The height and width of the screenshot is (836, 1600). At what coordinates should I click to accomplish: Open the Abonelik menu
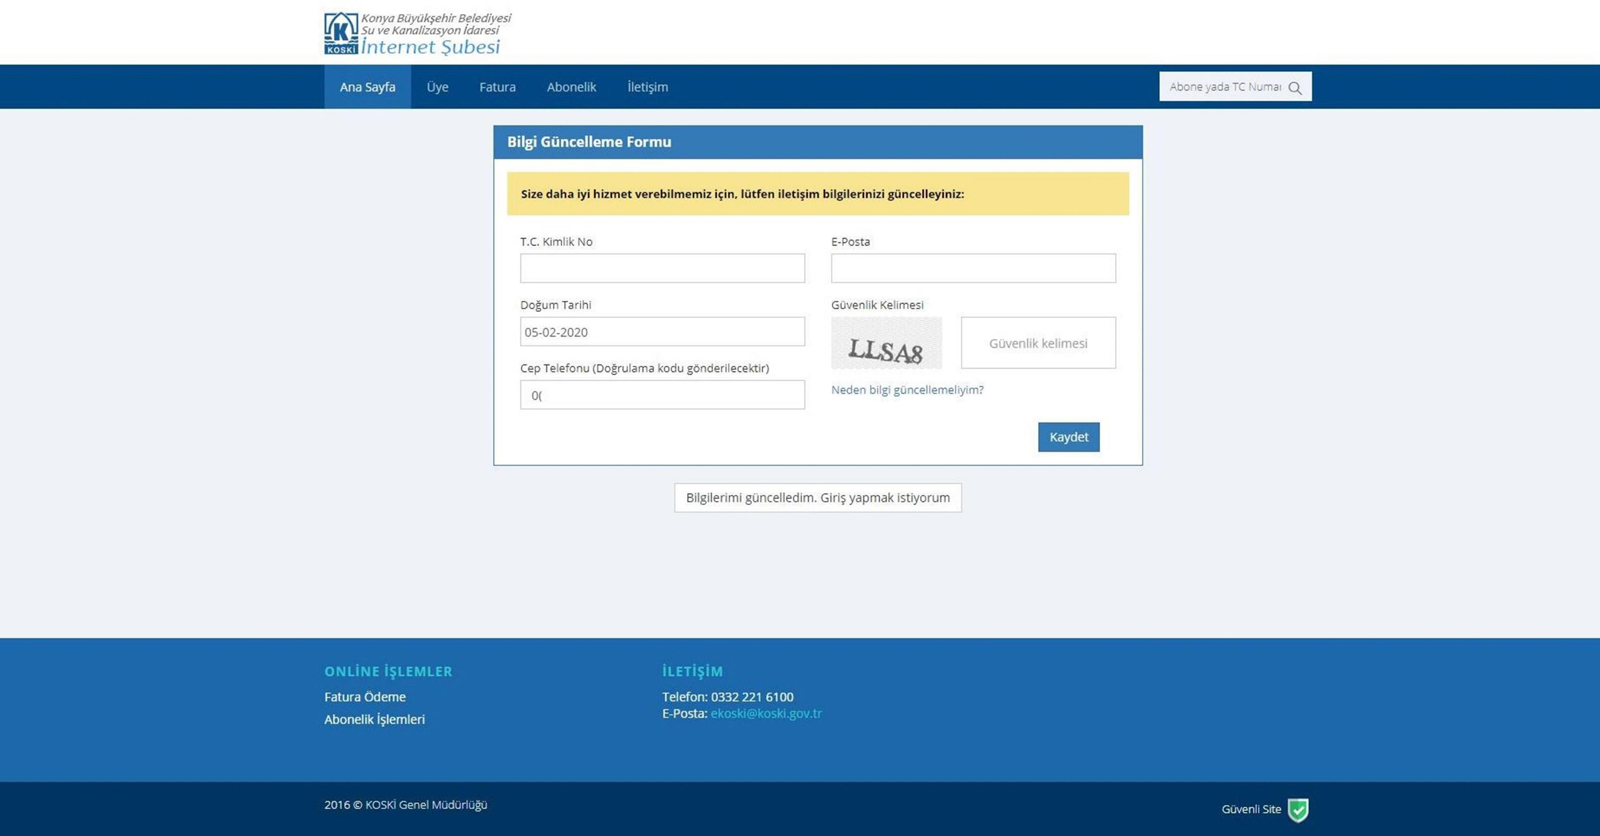pos(571,87)
